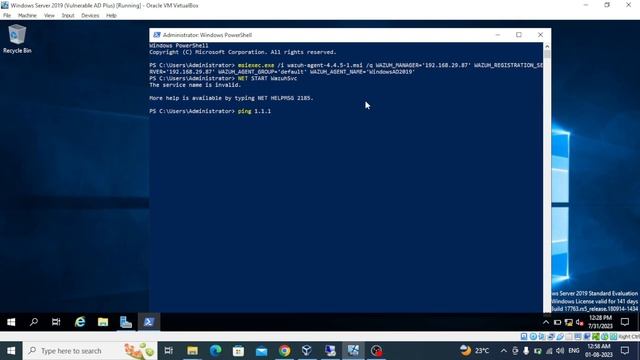Open the guest Action Center notifications icon
Viewport: 640px width, 360px height.
(625, 322)
